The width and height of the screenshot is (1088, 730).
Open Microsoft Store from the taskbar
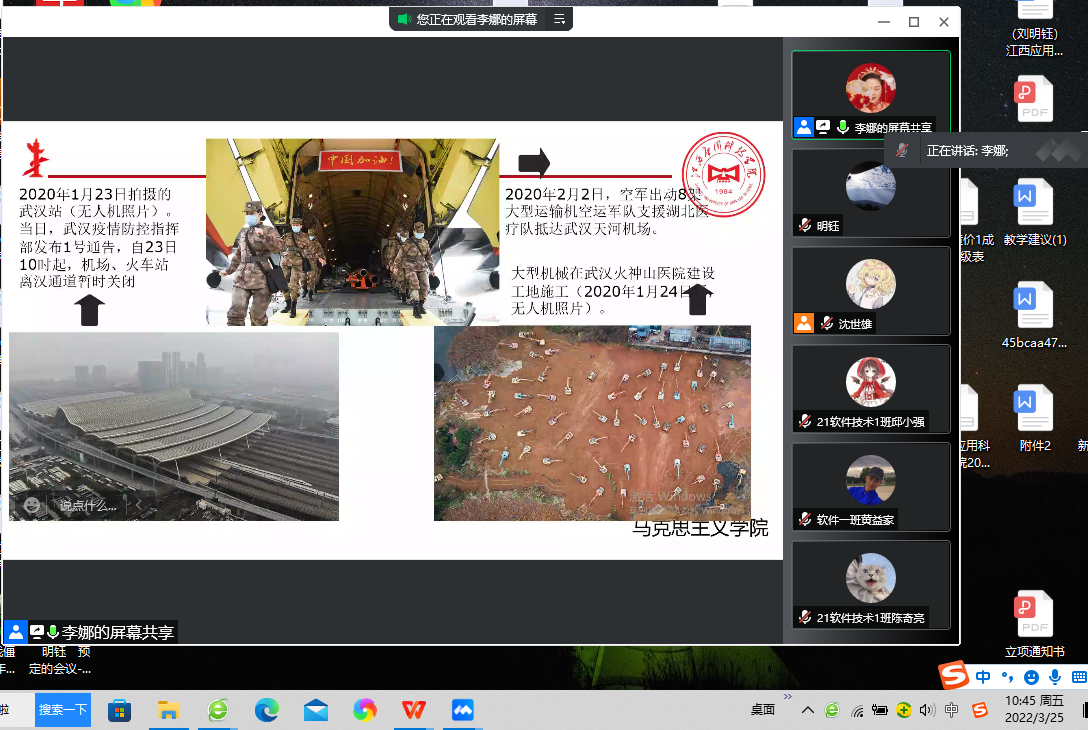(x=119, y=711)
